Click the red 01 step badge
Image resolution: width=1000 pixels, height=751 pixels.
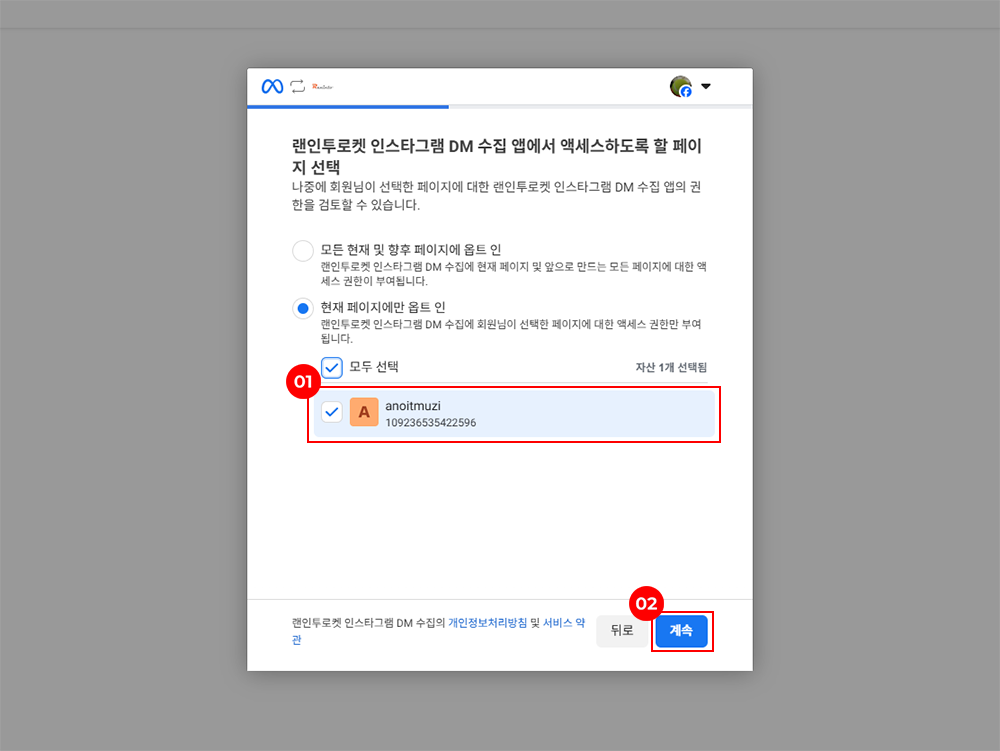click(x=301, y=382)
